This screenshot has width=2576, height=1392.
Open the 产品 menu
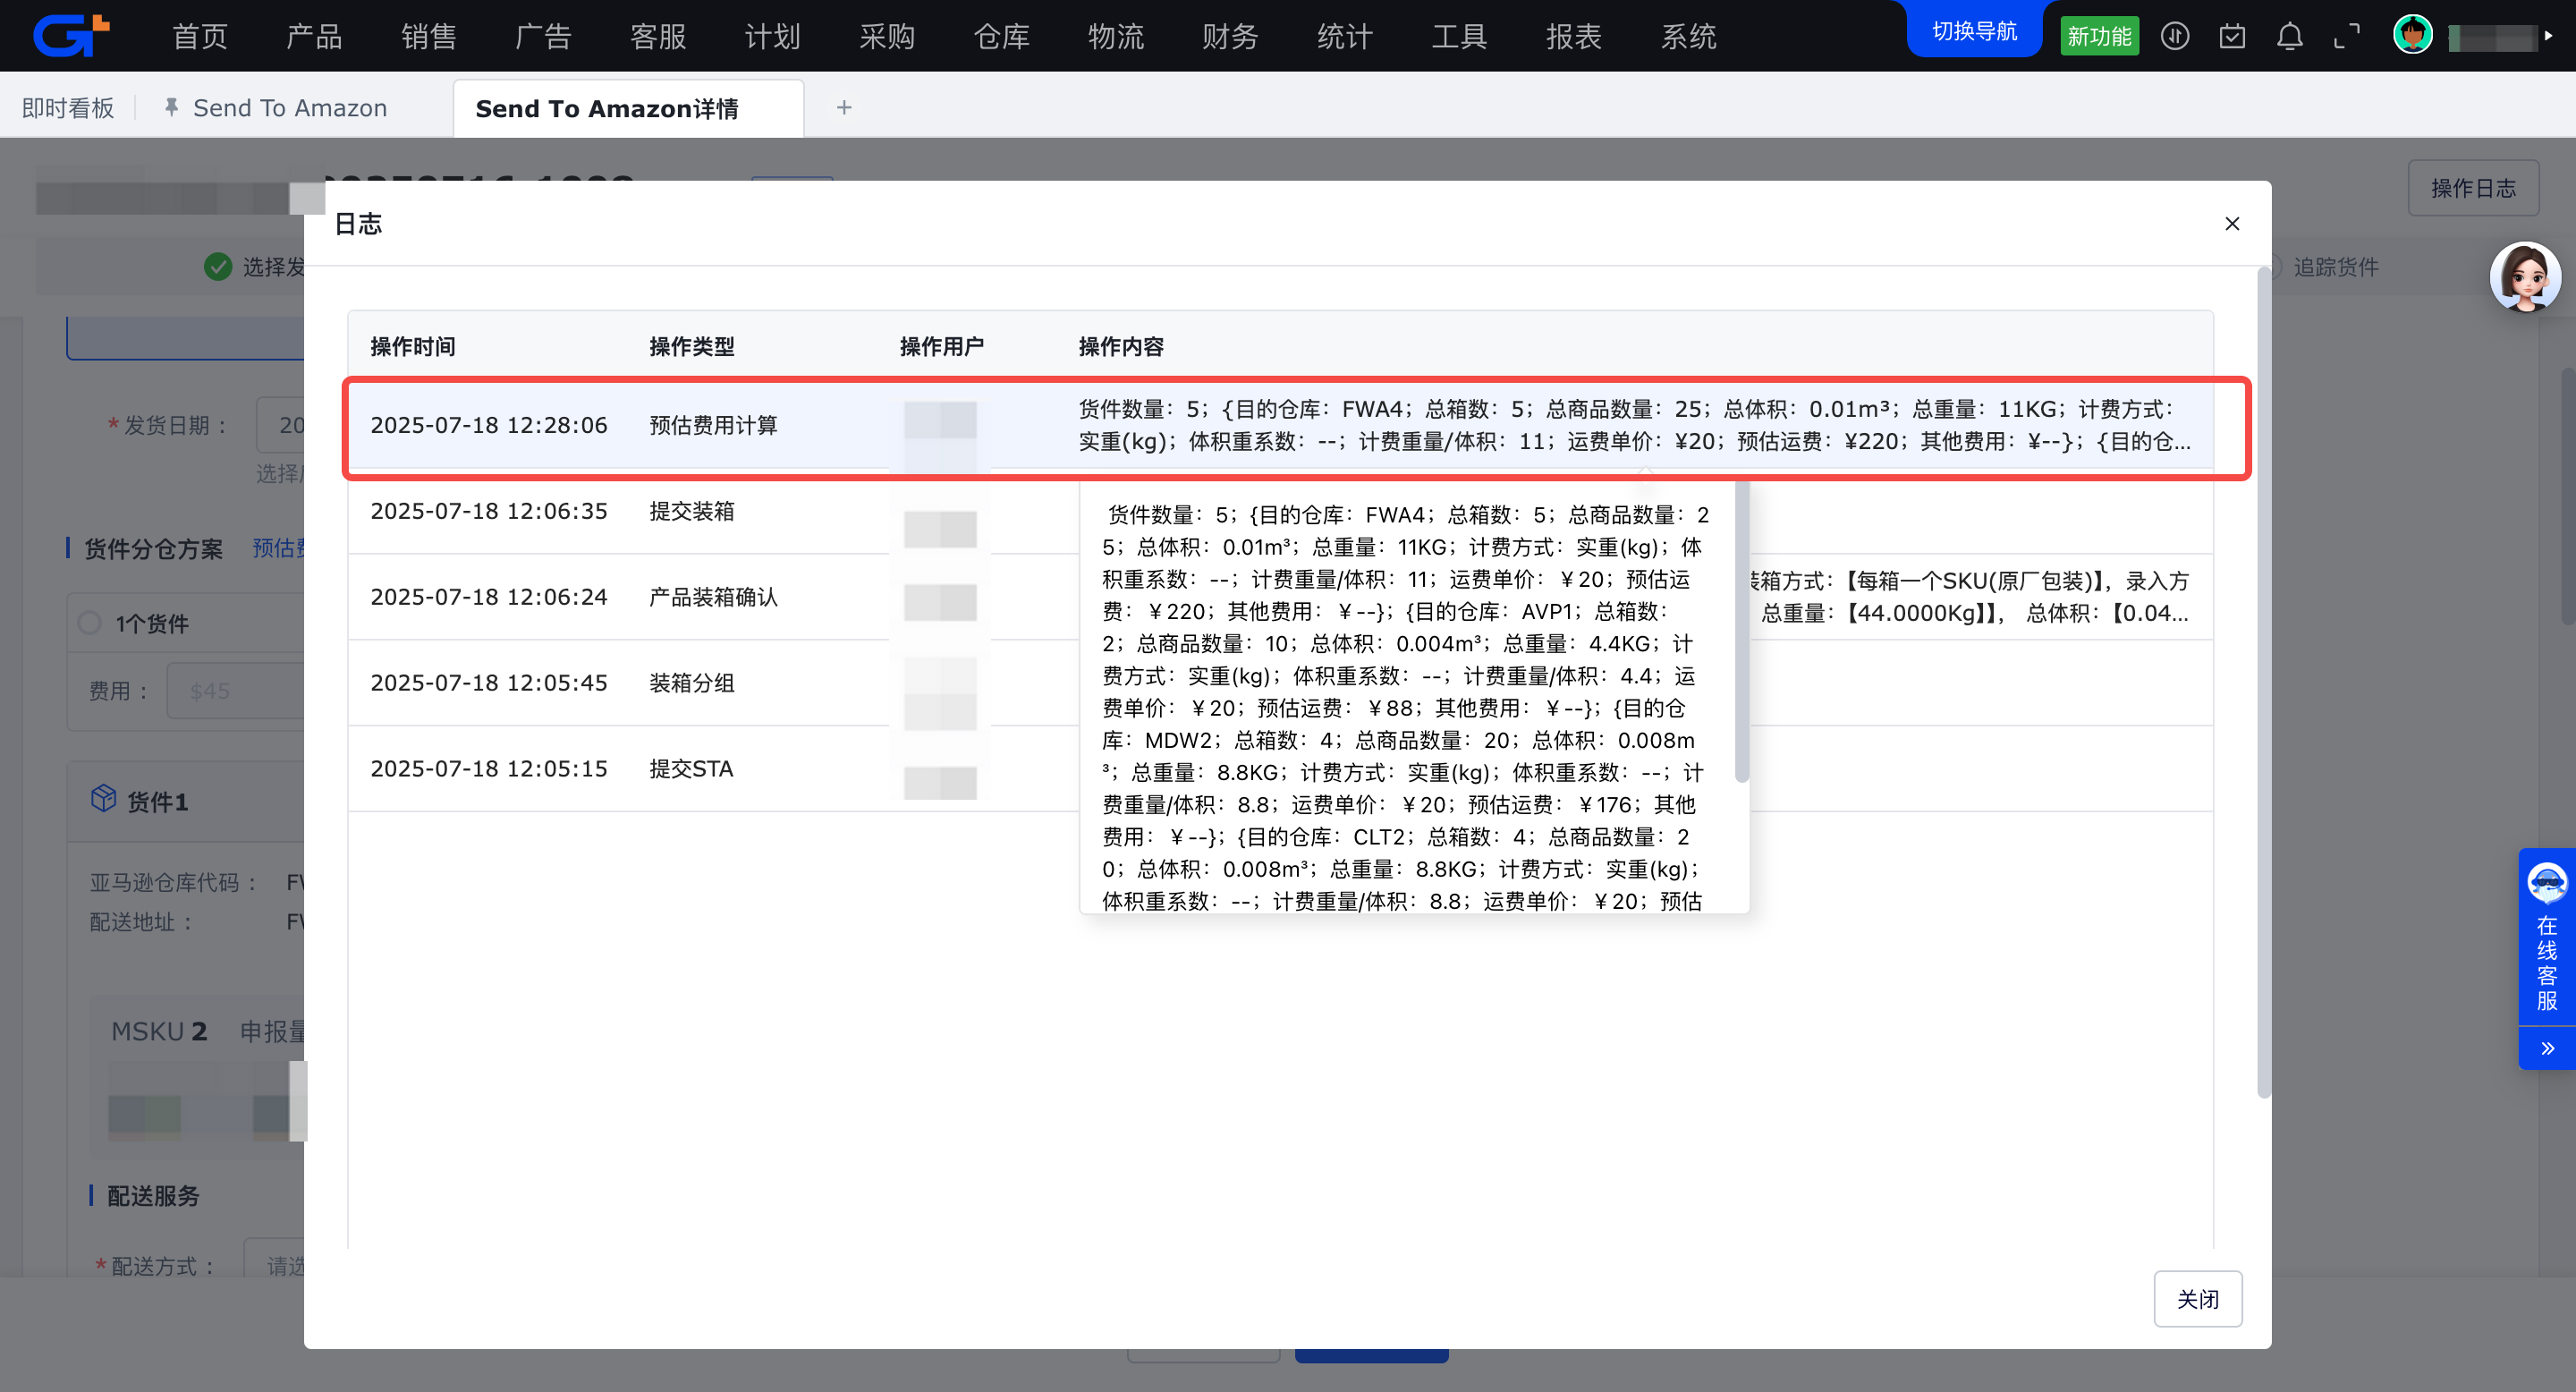pyautogui.click(x=314, y=37)
